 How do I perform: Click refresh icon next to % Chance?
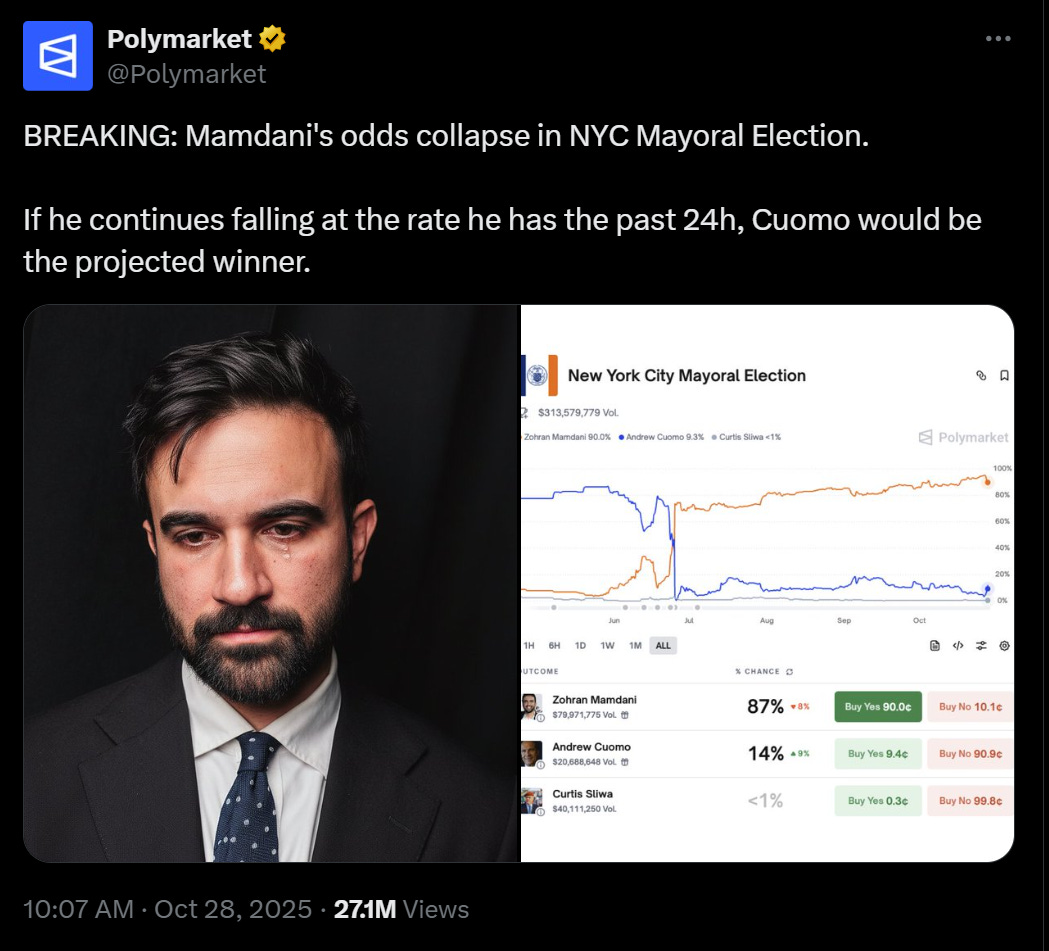click(x=789, y=671)
